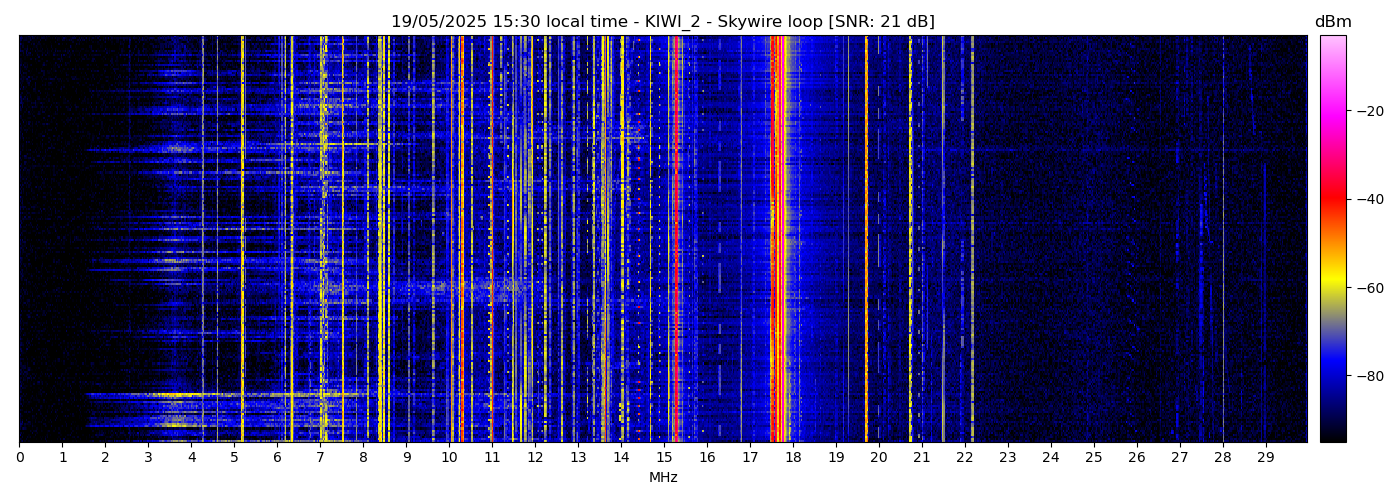This screenshot has height=500, width=1400.
Task: Click the yellow vertical line at 5.2 MHz
Action: 243,240
